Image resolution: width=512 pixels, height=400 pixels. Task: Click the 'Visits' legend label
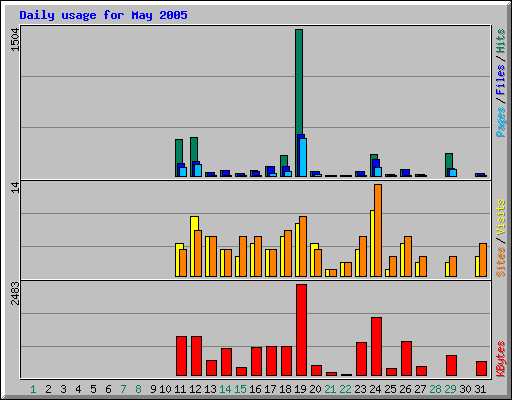[500, 218]
